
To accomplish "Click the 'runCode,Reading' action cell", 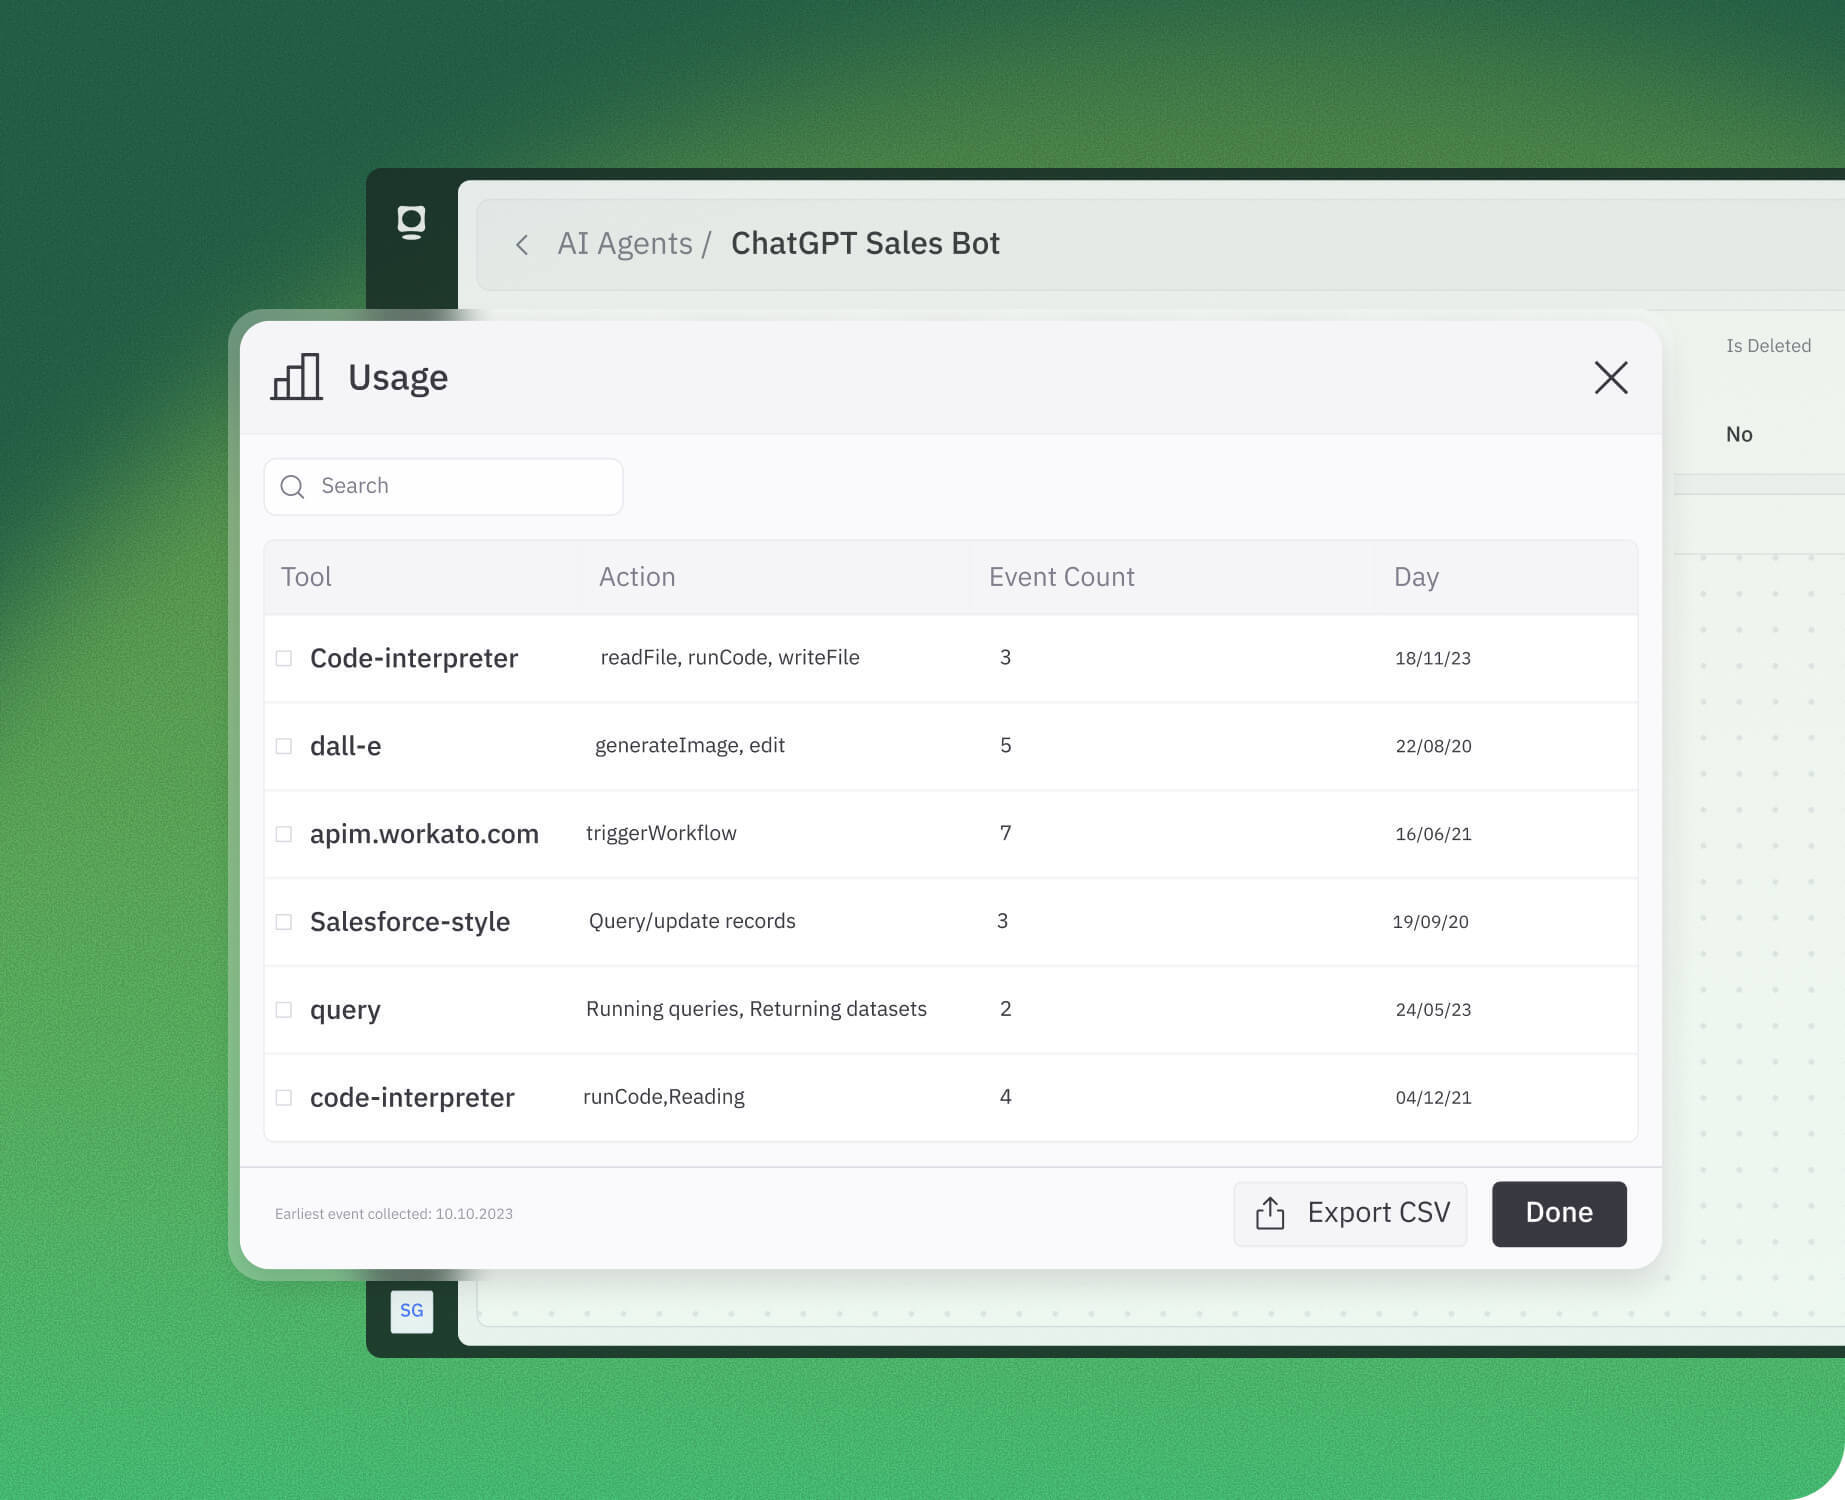I will pos(664,1097).
